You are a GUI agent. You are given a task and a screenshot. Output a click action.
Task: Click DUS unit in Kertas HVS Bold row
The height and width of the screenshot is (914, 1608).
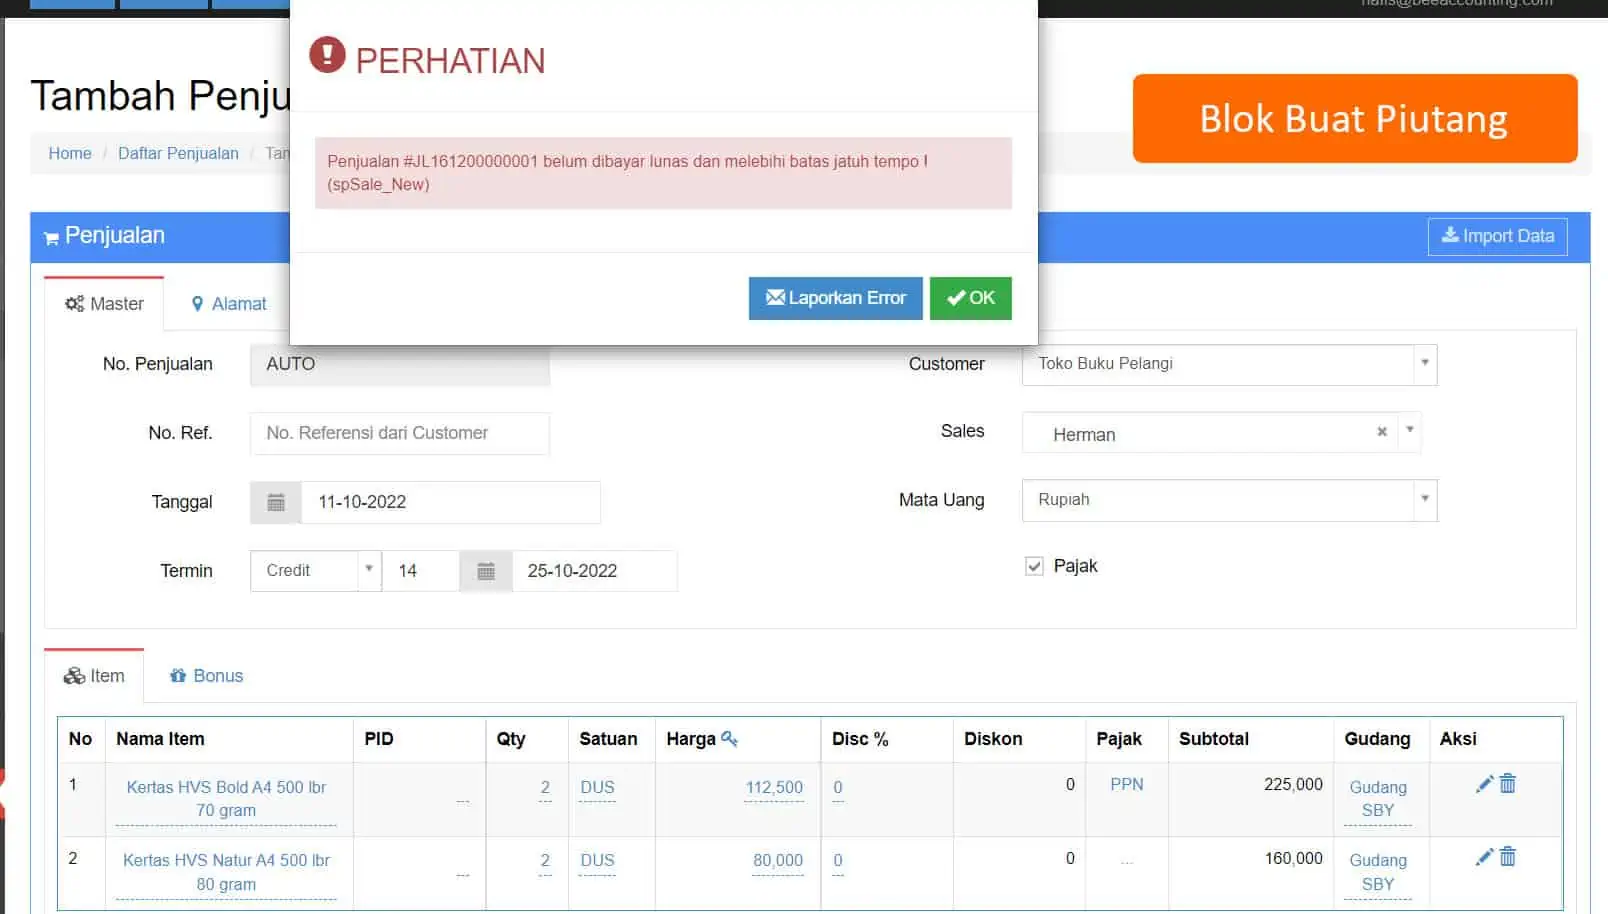(597, 788)
